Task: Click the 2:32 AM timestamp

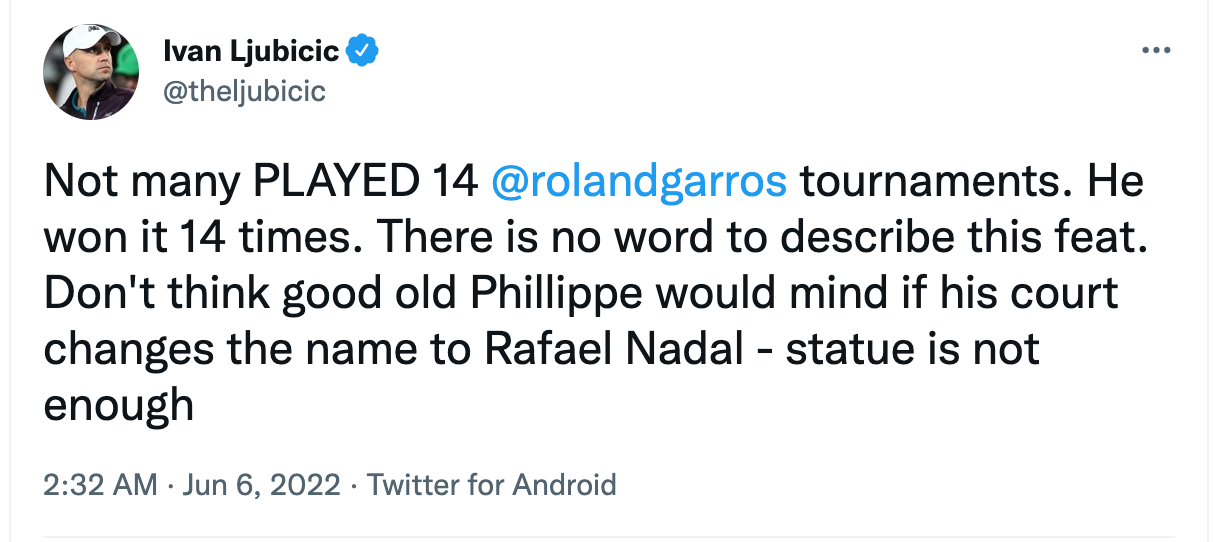Action: (x=101, y=485)
